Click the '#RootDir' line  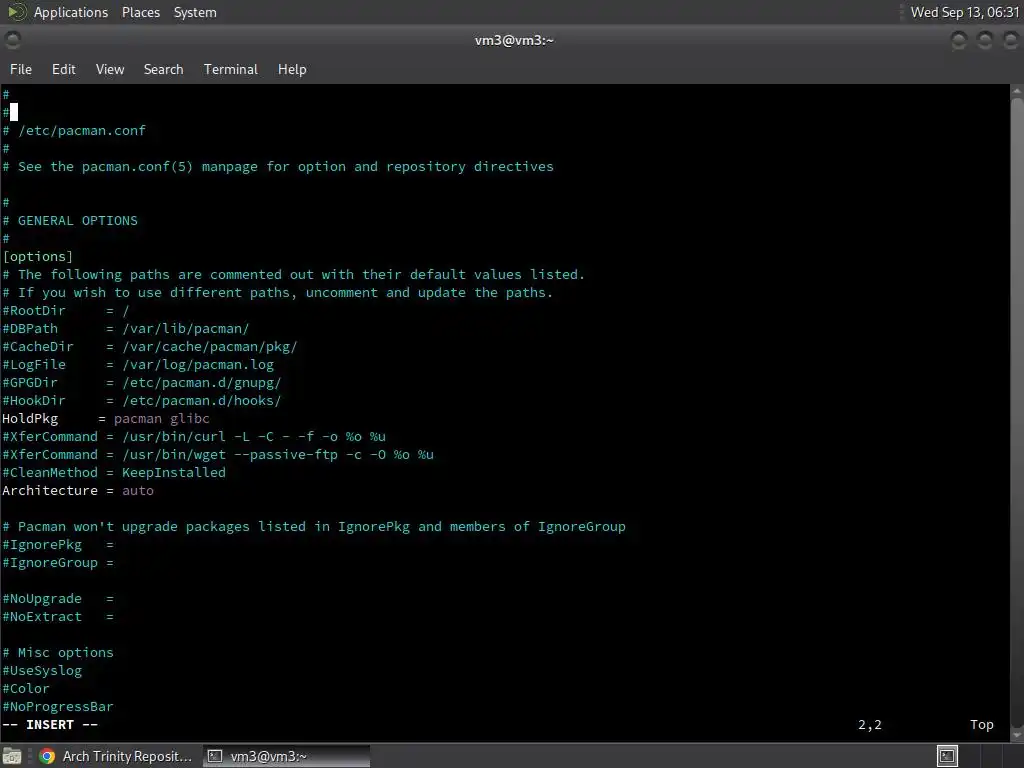[66, 311]
